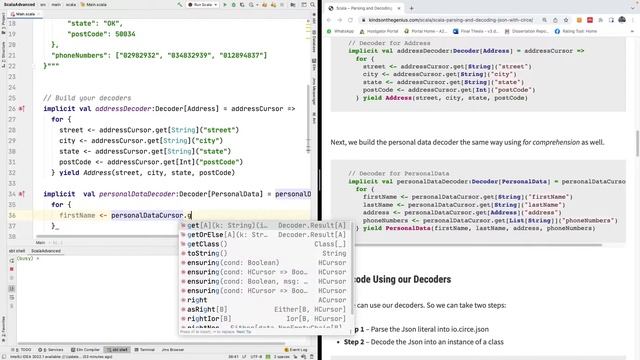Click the Run with Coverage icon

(x=242, y=4)
